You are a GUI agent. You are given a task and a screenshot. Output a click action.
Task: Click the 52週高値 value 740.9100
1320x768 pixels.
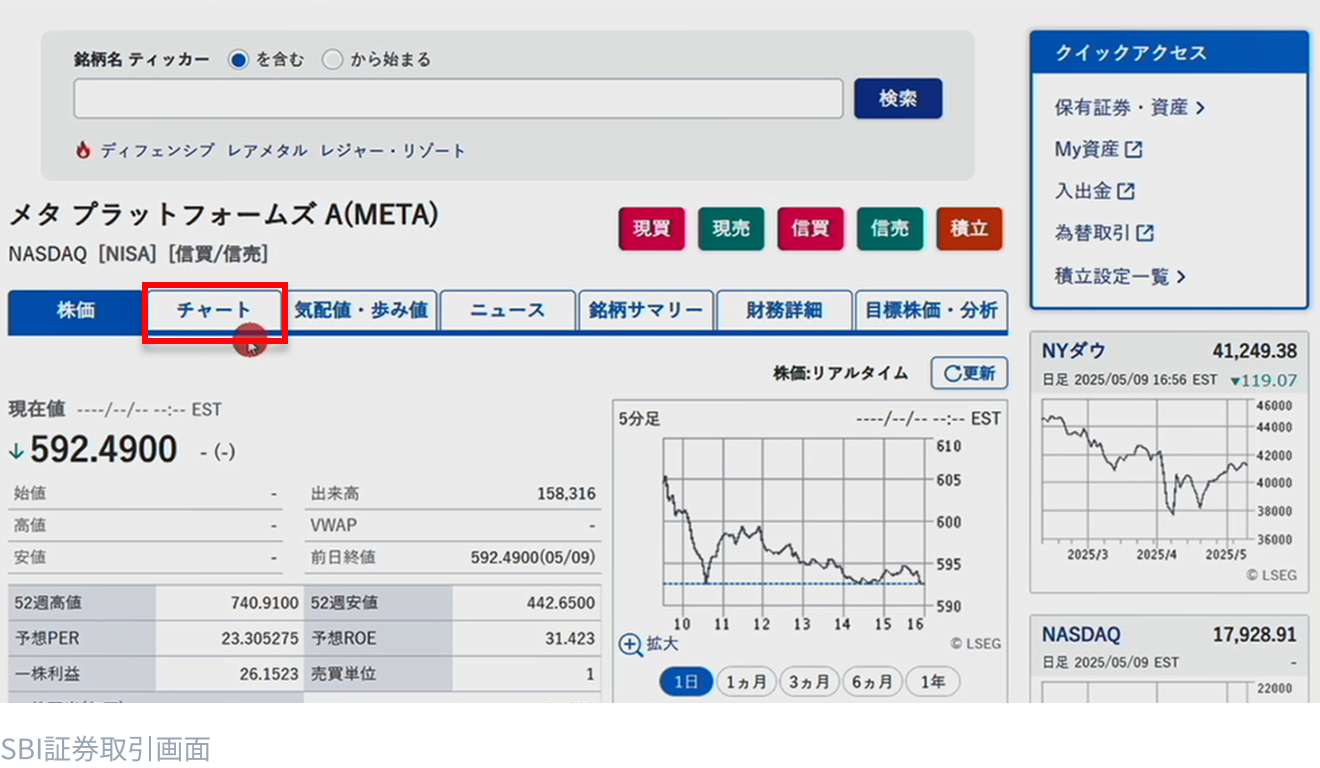tap(264, 603)
